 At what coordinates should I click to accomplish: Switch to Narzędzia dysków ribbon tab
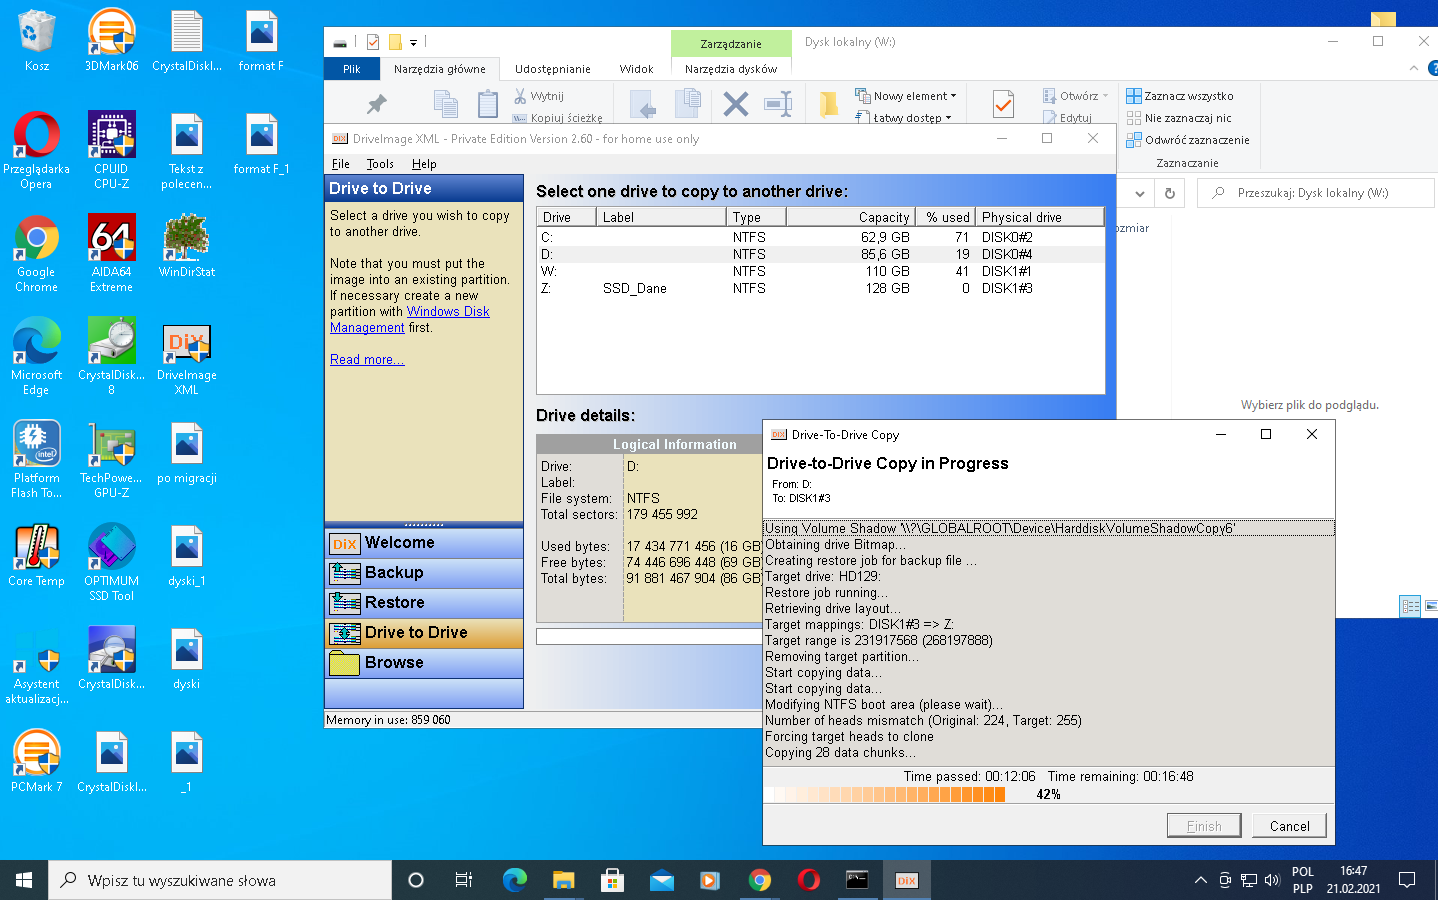click(x=731, y=69)
